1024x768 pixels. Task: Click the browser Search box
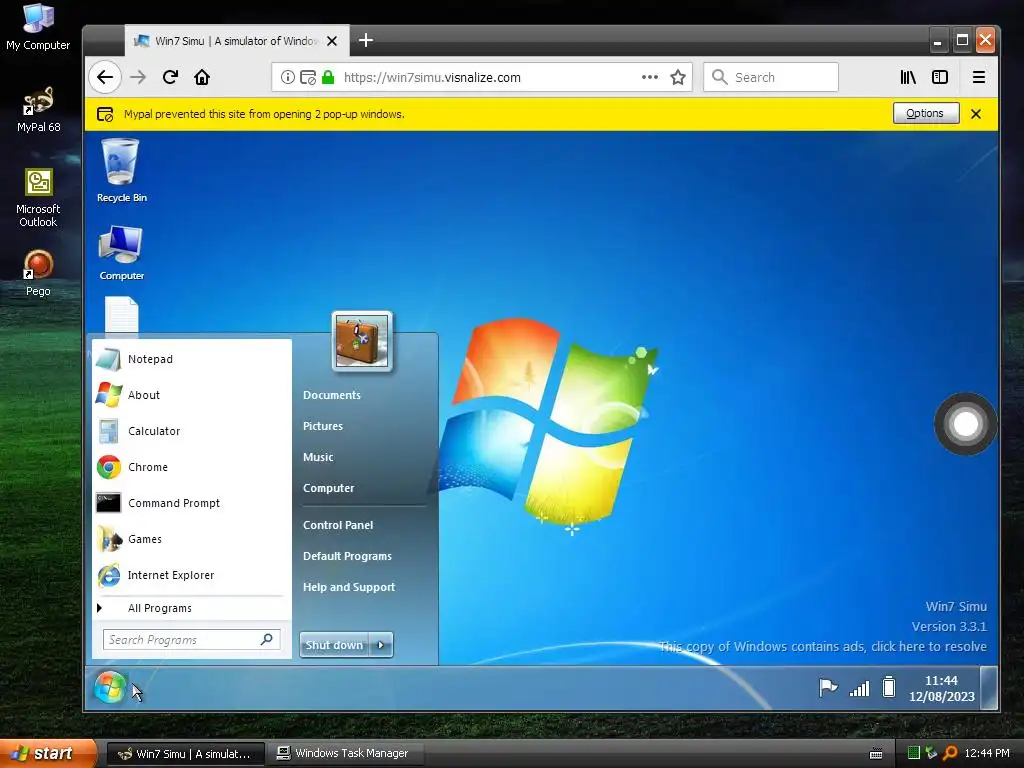click(771, 77)
